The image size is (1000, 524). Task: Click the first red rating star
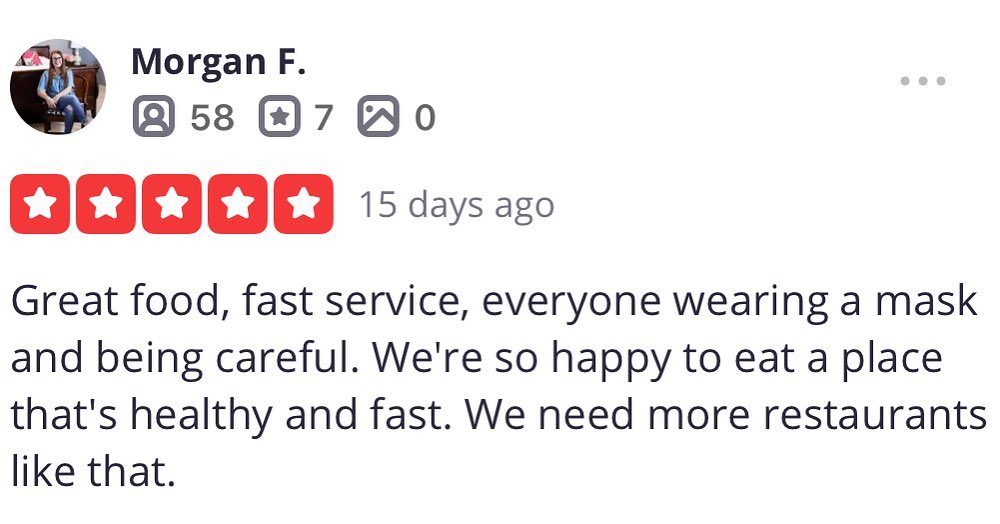pos(40,204)
